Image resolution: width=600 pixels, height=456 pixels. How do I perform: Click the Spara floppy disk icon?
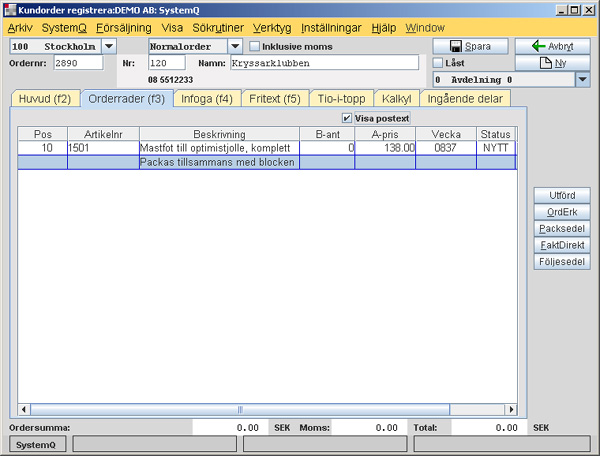coord(456,46)
